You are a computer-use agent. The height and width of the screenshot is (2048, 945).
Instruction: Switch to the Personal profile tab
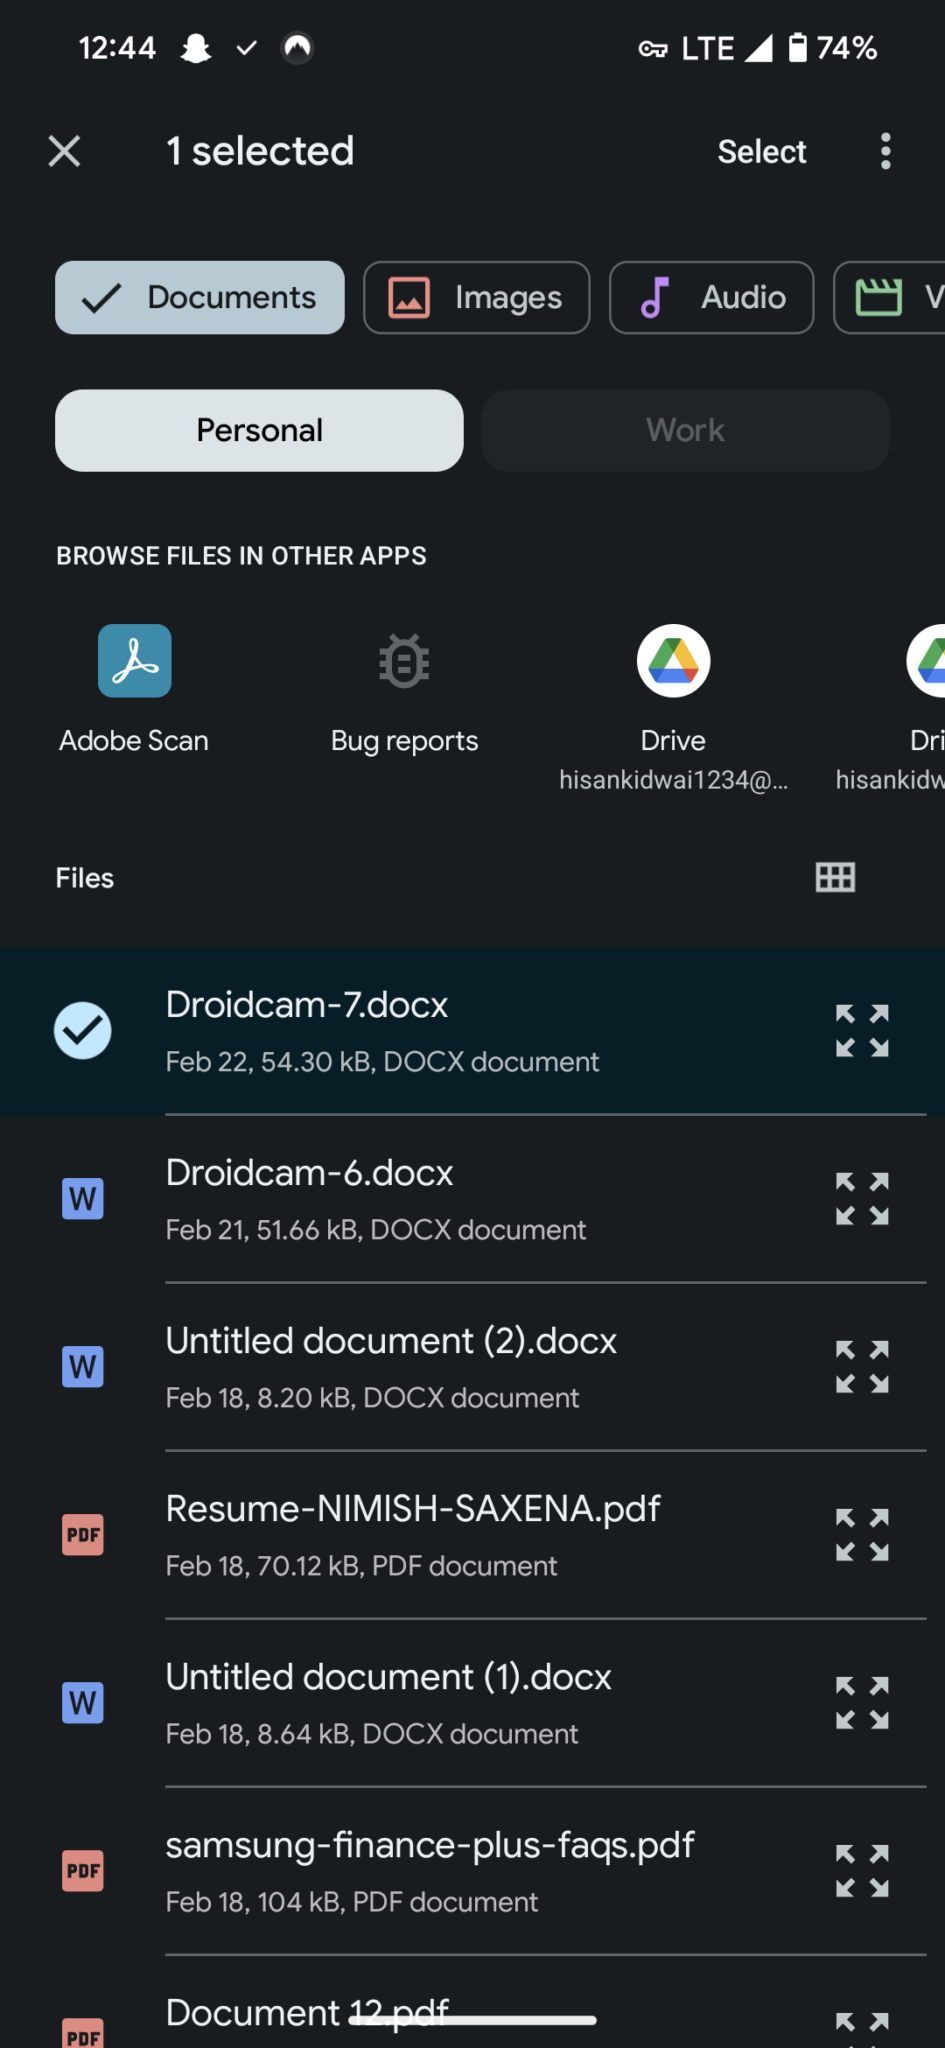259,430
